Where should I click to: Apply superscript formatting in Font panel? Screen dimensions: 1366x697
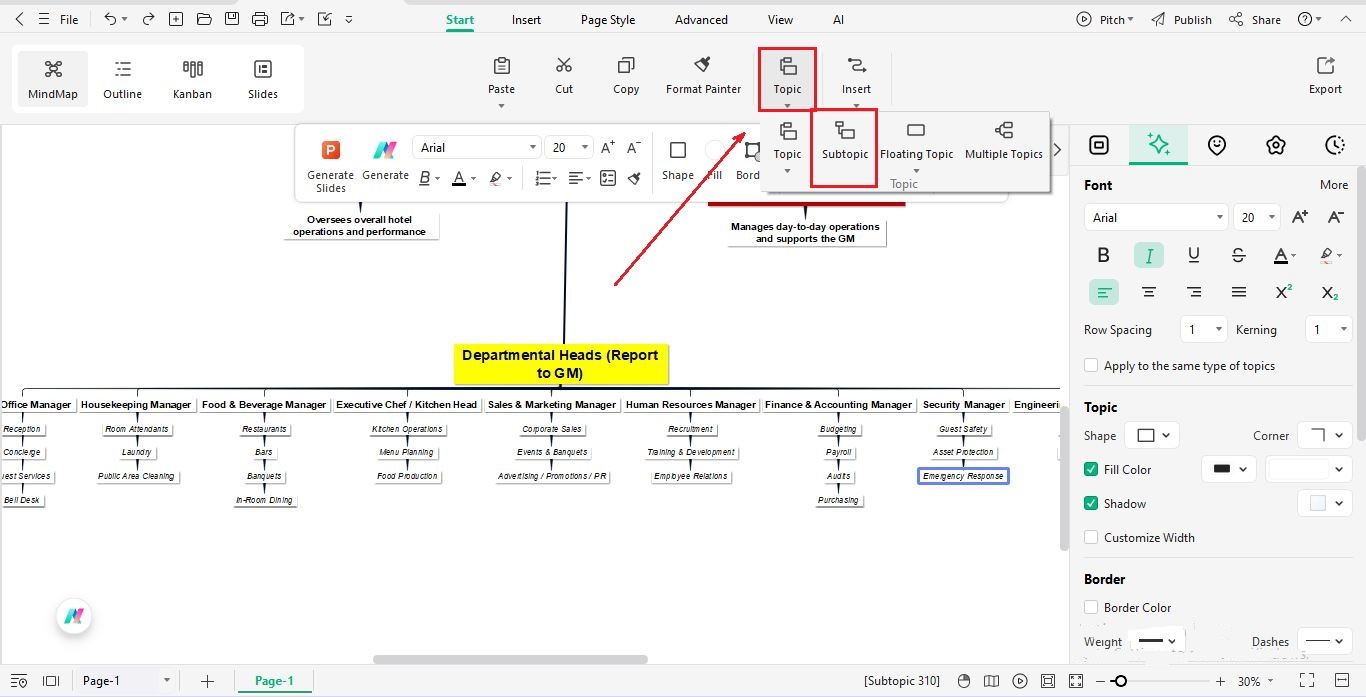point(1284,292)
